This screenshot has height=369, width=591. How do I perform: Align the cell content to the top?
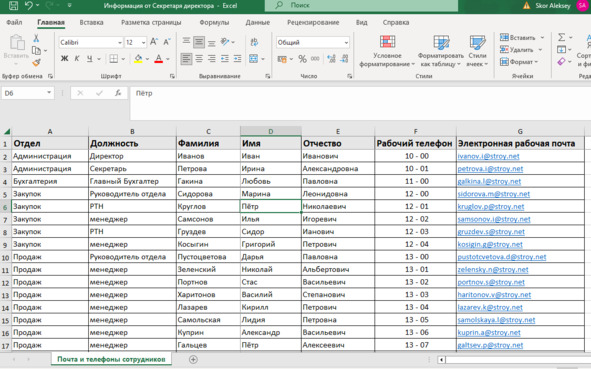click(186, 42)
